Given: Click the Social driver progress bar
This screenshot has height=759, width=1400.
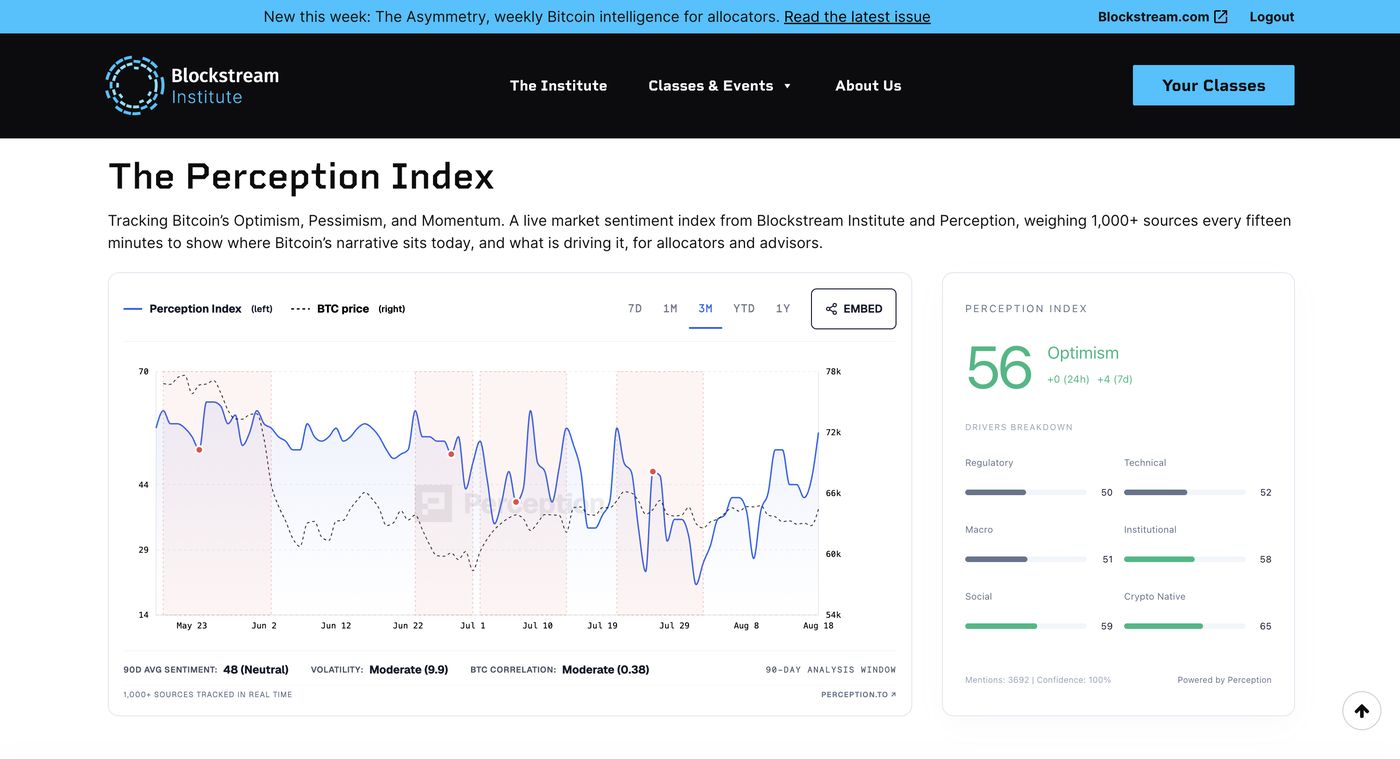Looking at the screenshot, I should [1025, 626].
